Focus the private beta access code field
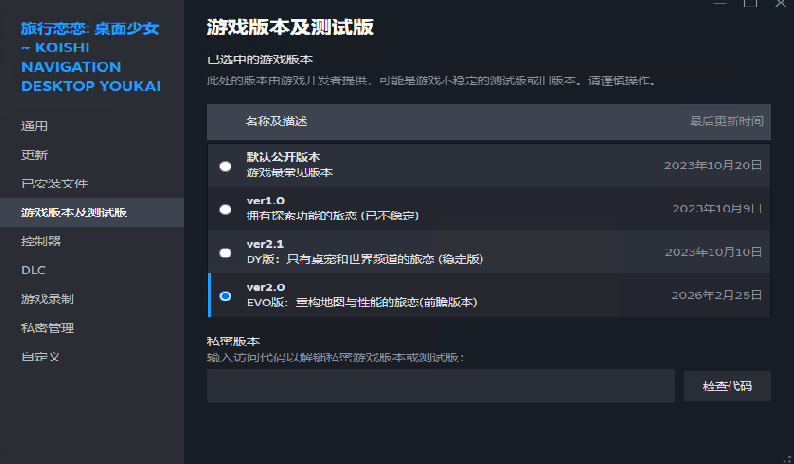The width and height of the screenshot is (794, 464). pyautogui.click(x=440, y=386)
